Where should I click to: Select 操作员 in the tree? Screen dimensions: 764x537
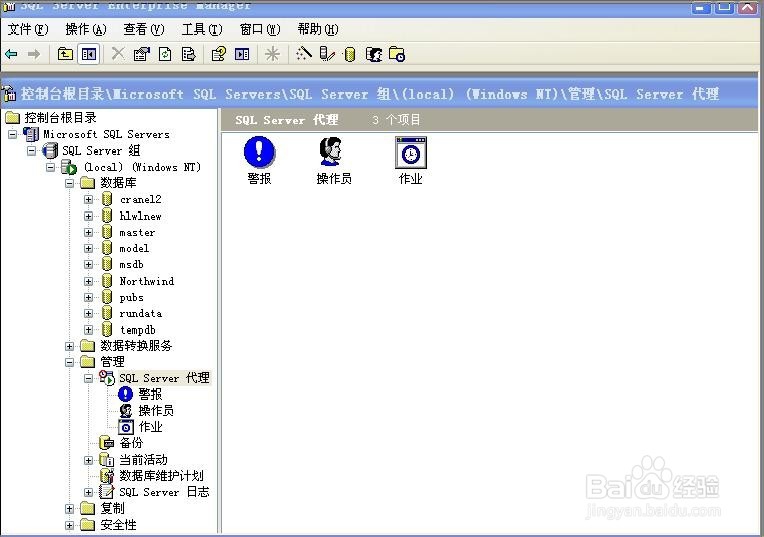coord(156,410)
